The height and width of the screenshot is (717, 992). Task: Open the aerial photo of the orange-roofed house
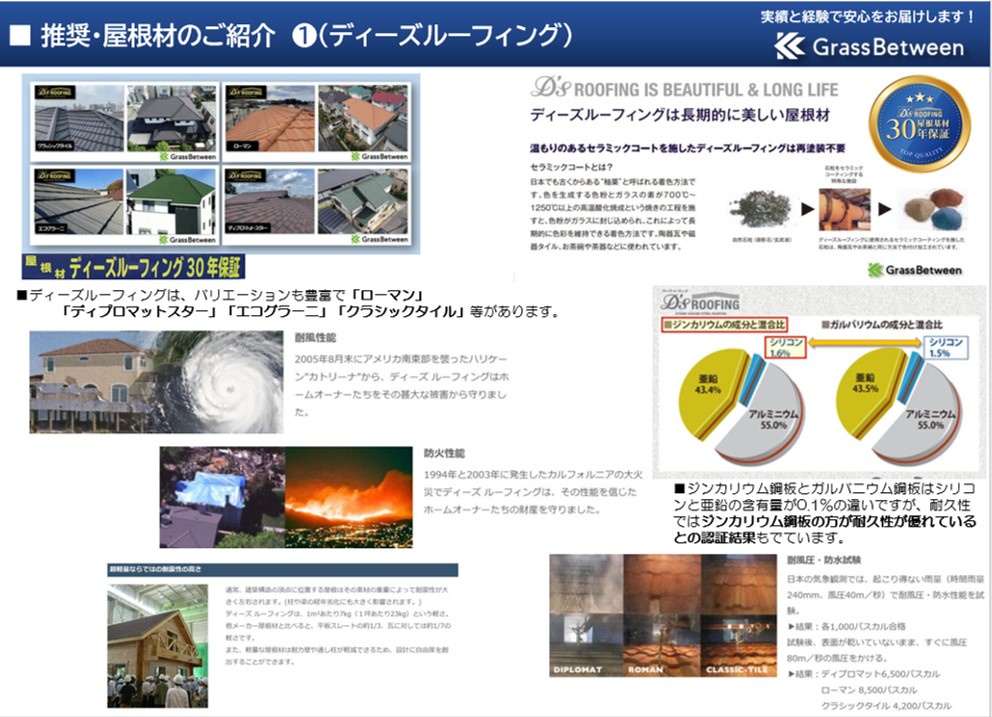pos(363,118)
